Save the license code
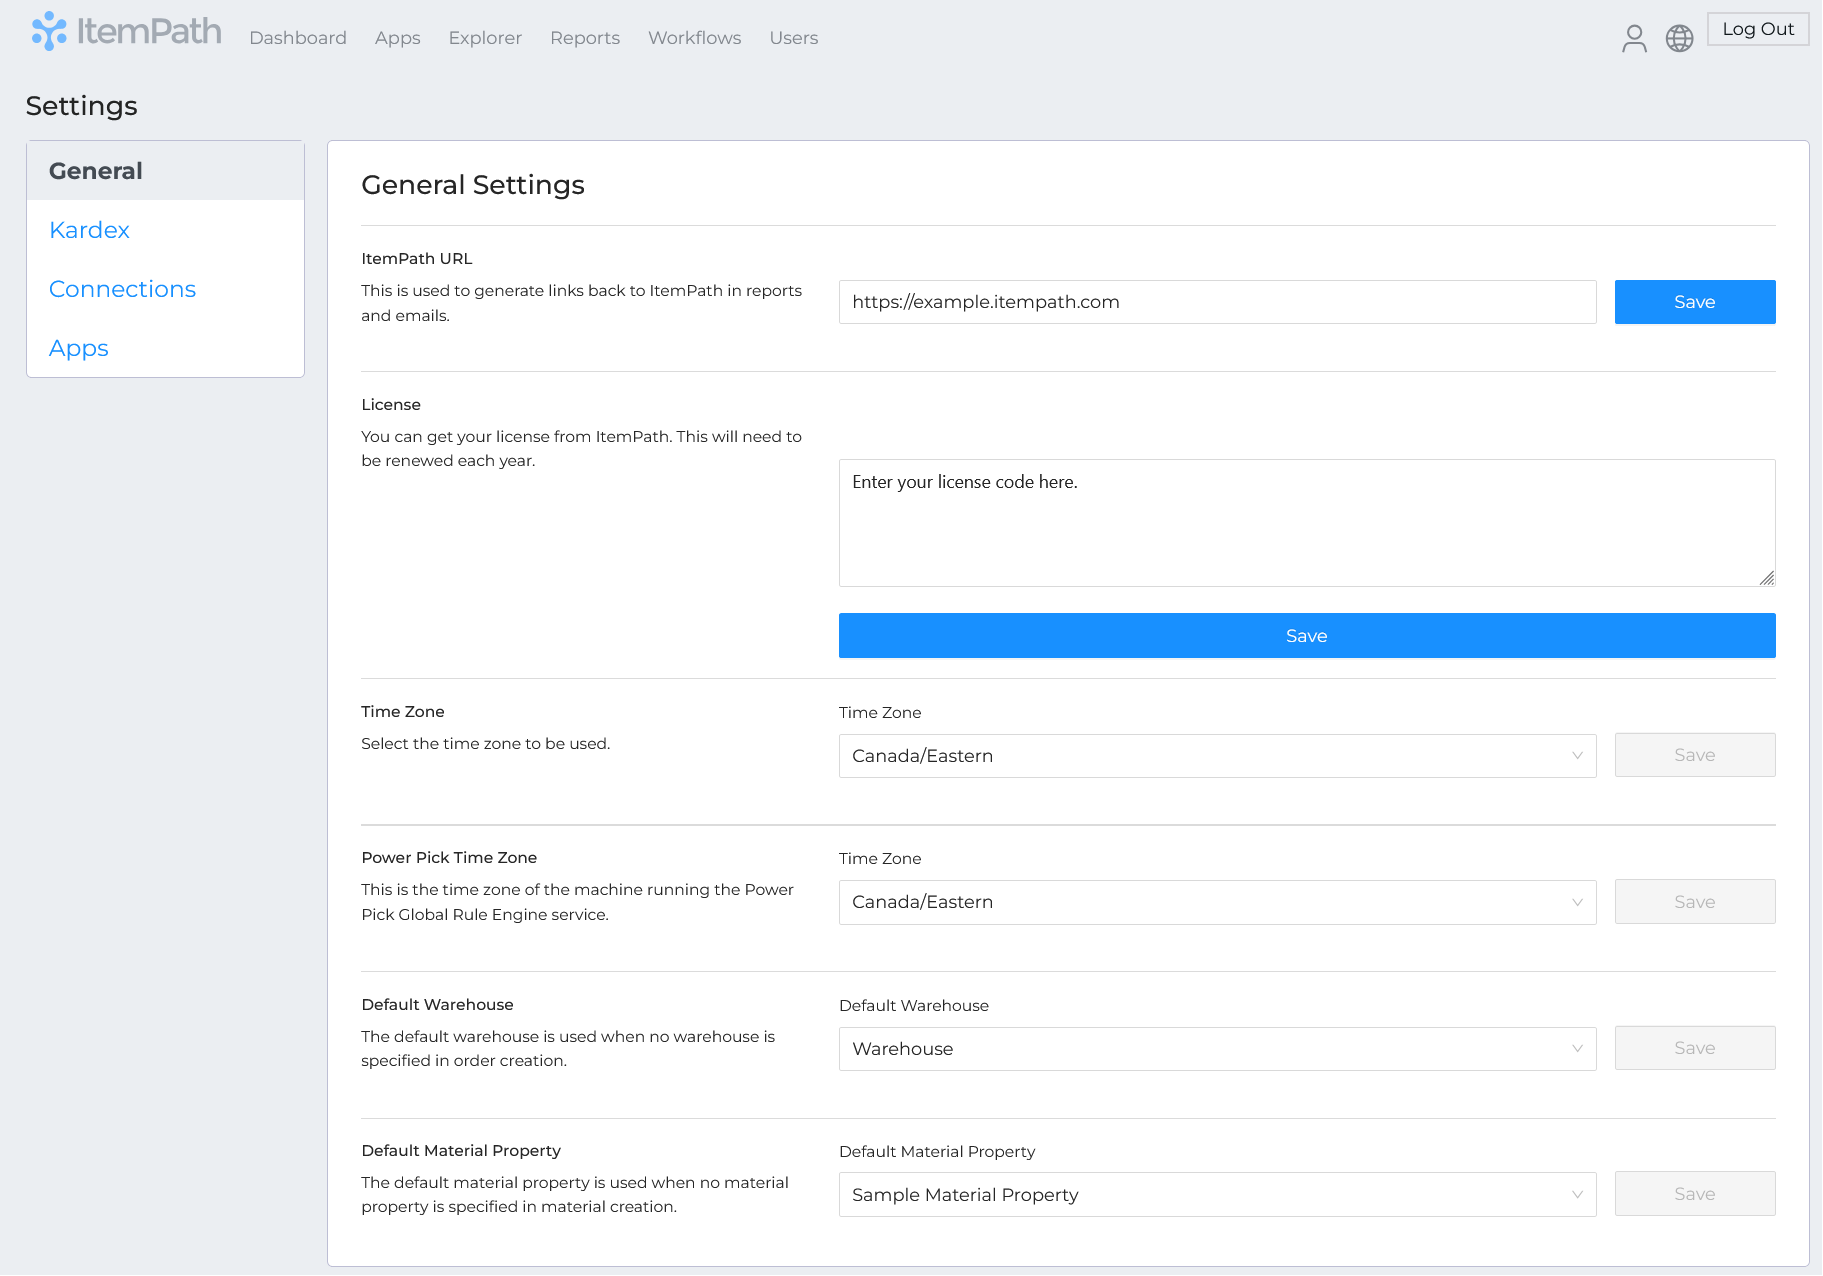 point(1307,636)
